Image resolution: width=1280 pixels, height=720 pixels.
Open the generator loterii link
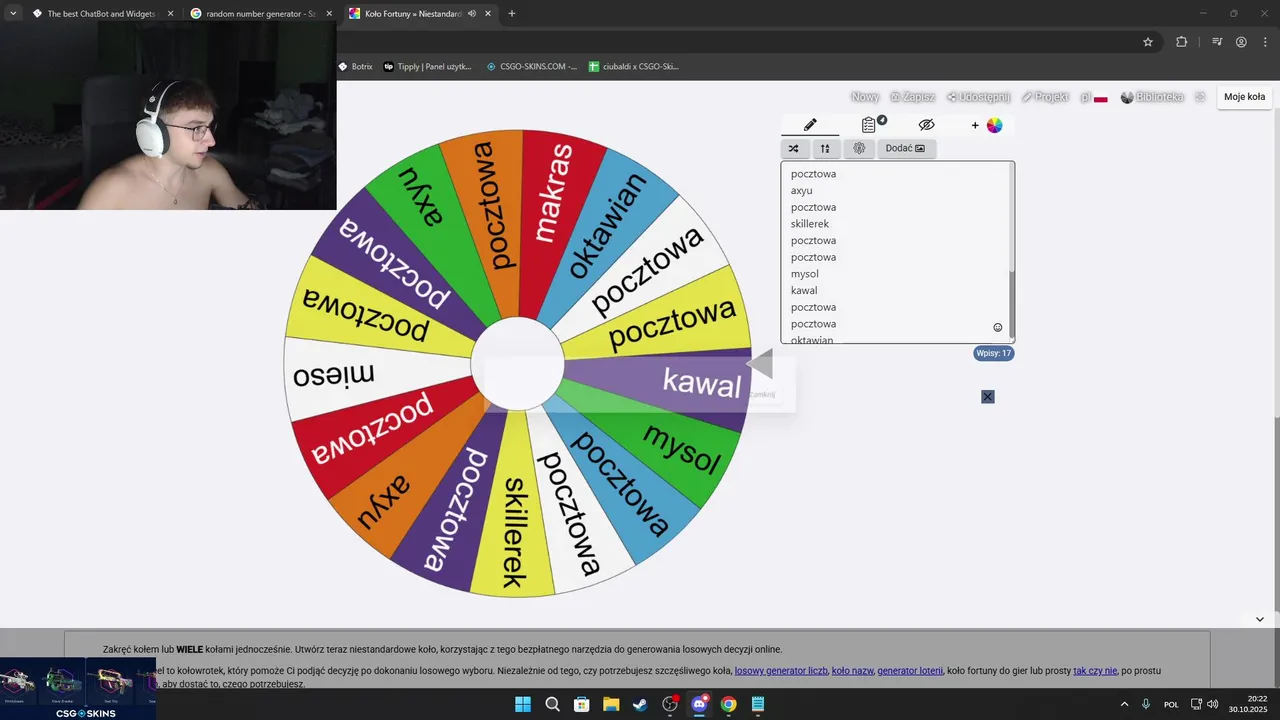tap(910, 671)
